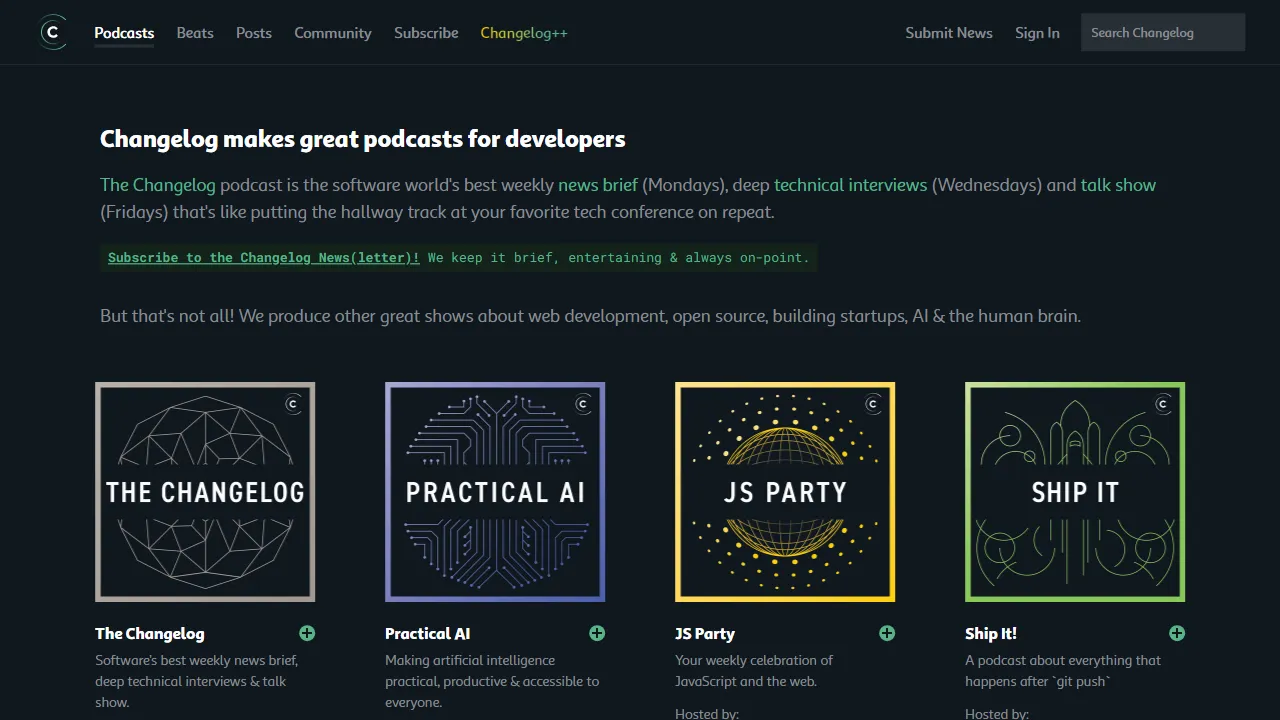Go to Beats in navigation
The width and height of the screenshot is (1280, 720).
(x=195, y=33)
